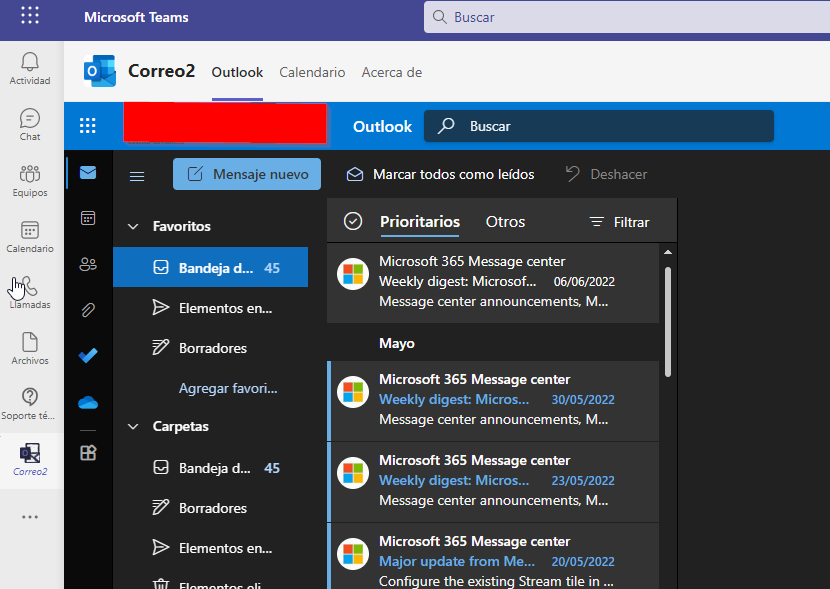830x589 pixels.
Task: Open Borradores under Favoritos
Action: pos(211,348)
